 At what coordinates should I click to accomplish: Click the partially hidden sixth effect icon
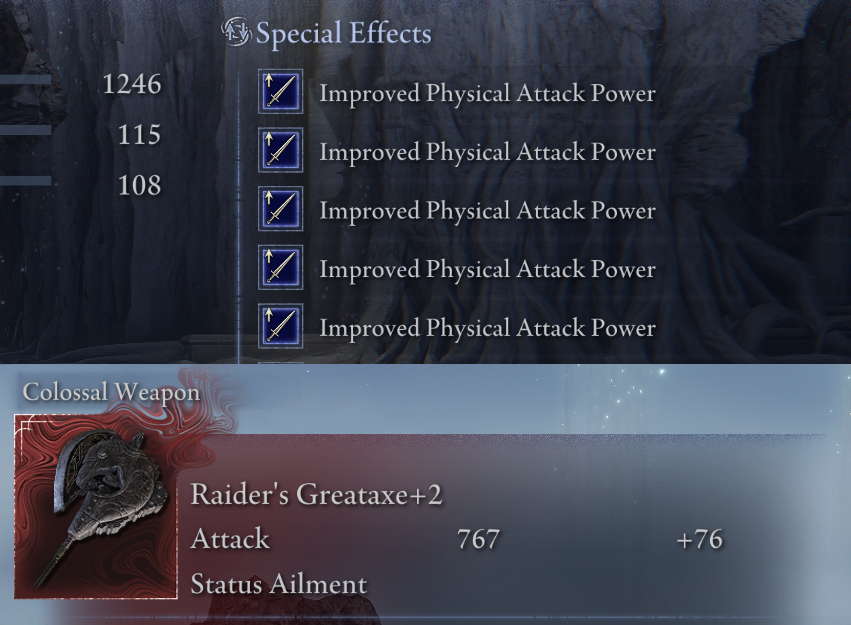point(280,362)
